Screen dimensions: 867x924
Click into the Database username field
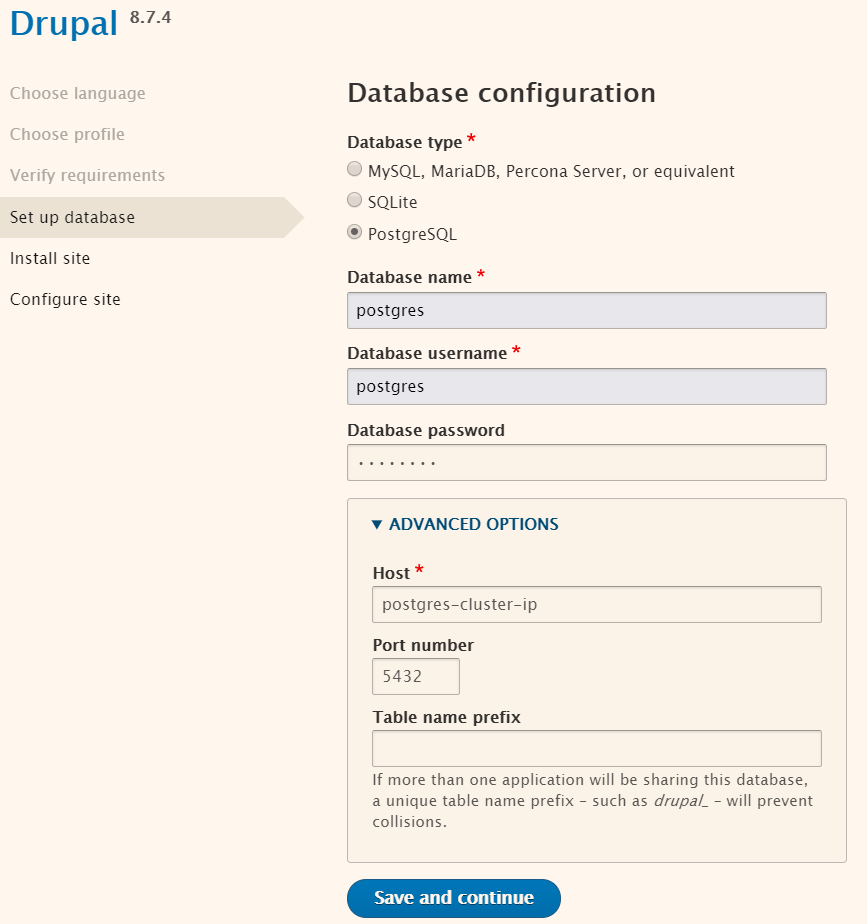[x=586, y=387]
